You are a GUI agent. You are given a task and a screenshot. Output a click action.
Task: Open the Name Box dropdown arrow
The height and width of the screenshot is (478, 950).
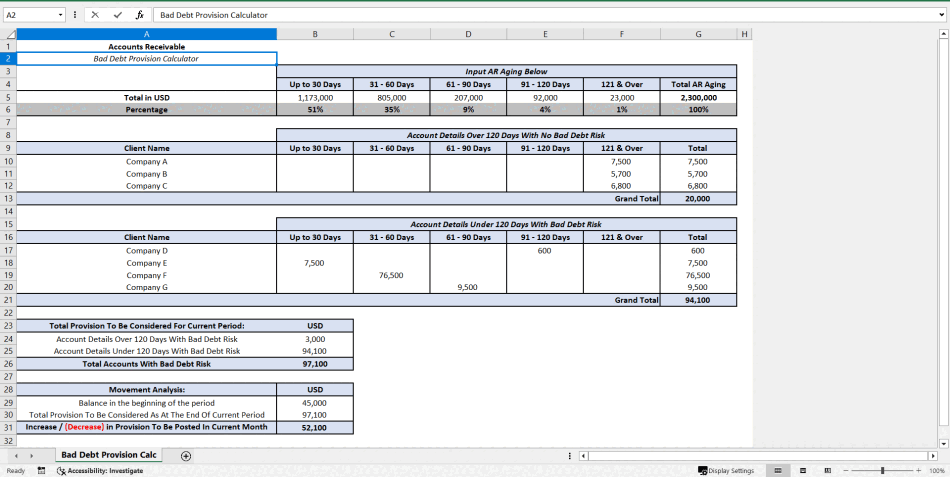[x=61, y=15]
